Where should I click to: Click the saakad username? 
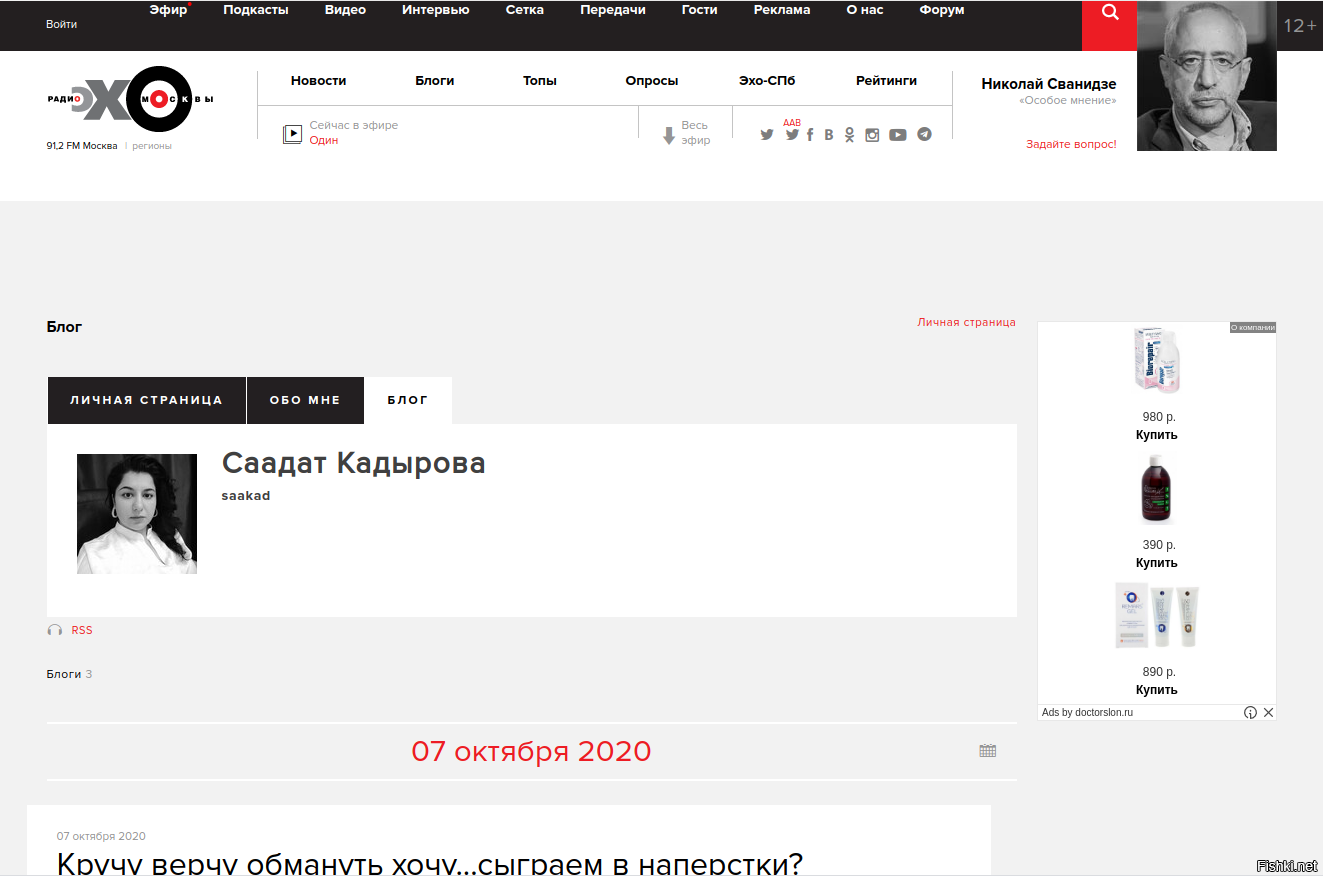click(x=246, y=496)
